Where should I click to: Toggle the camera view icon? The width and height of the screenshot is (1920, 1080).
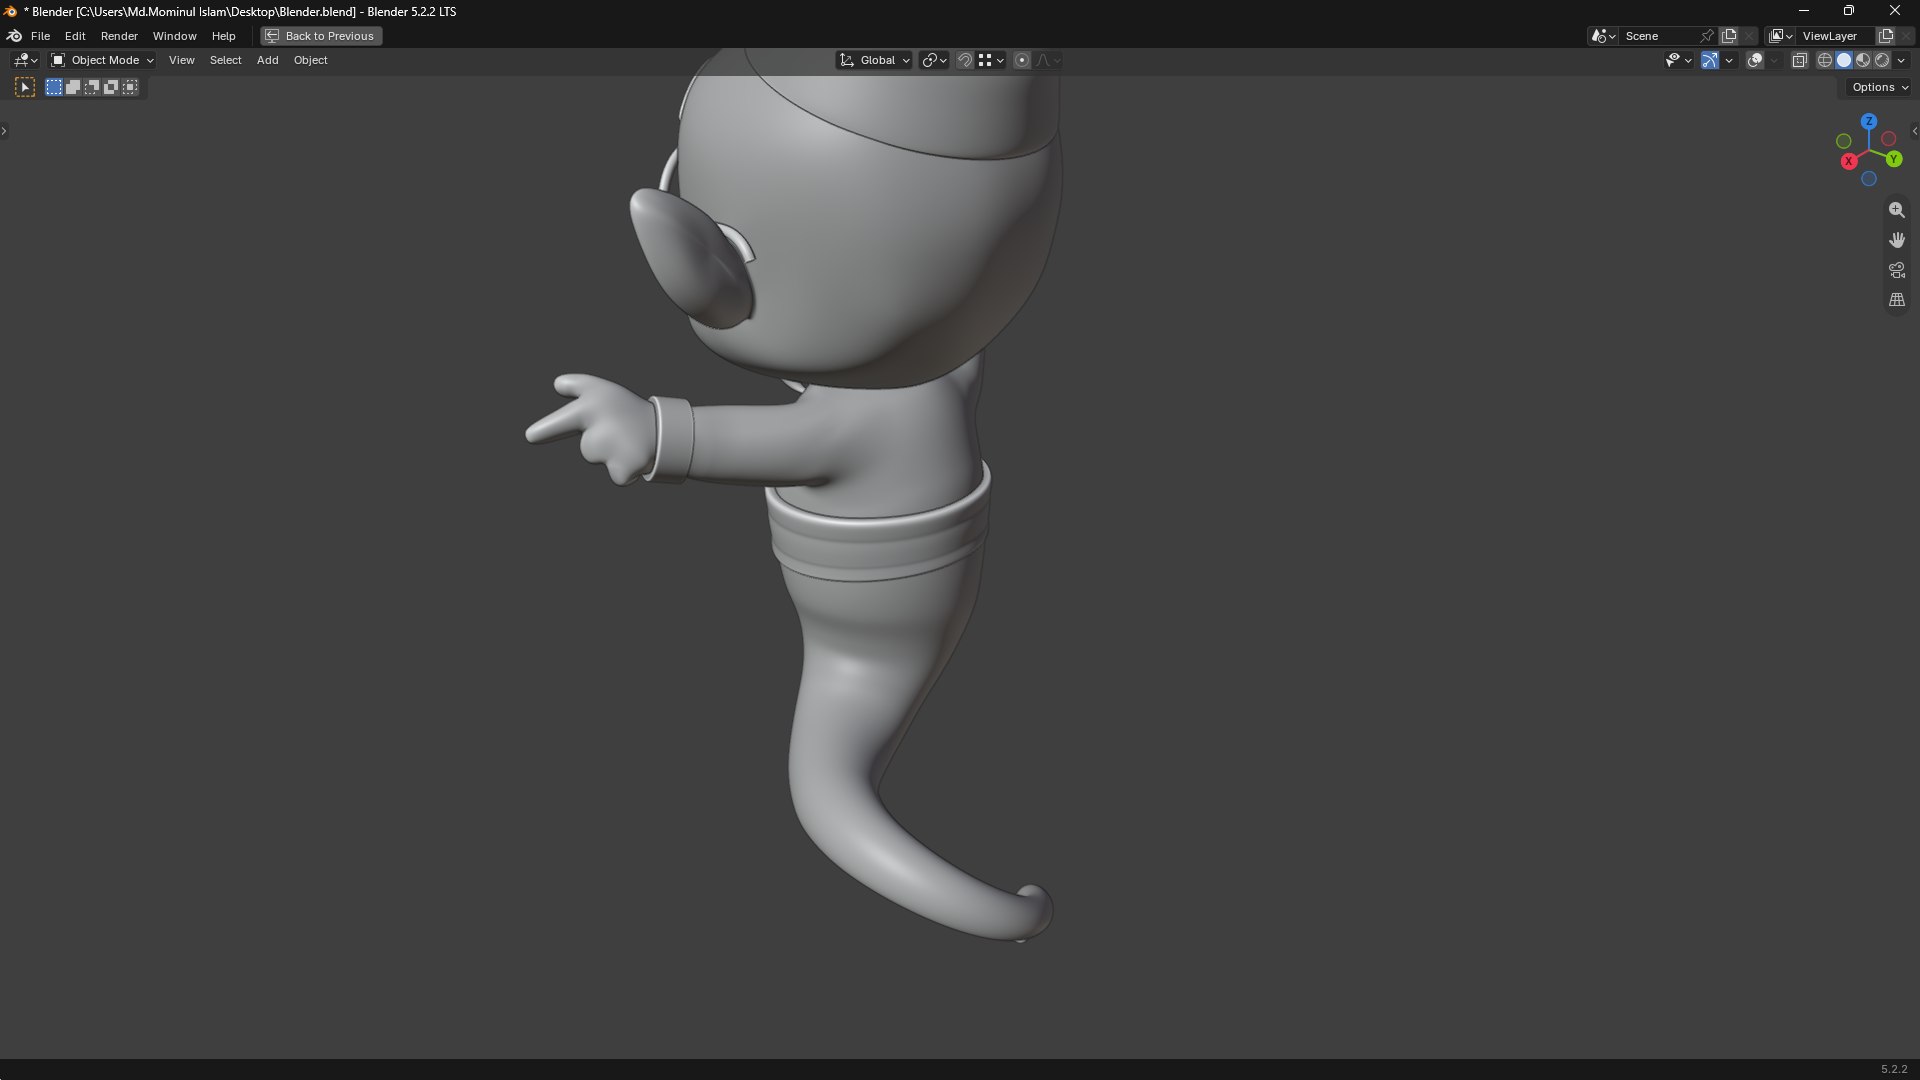pos(1896,270)
